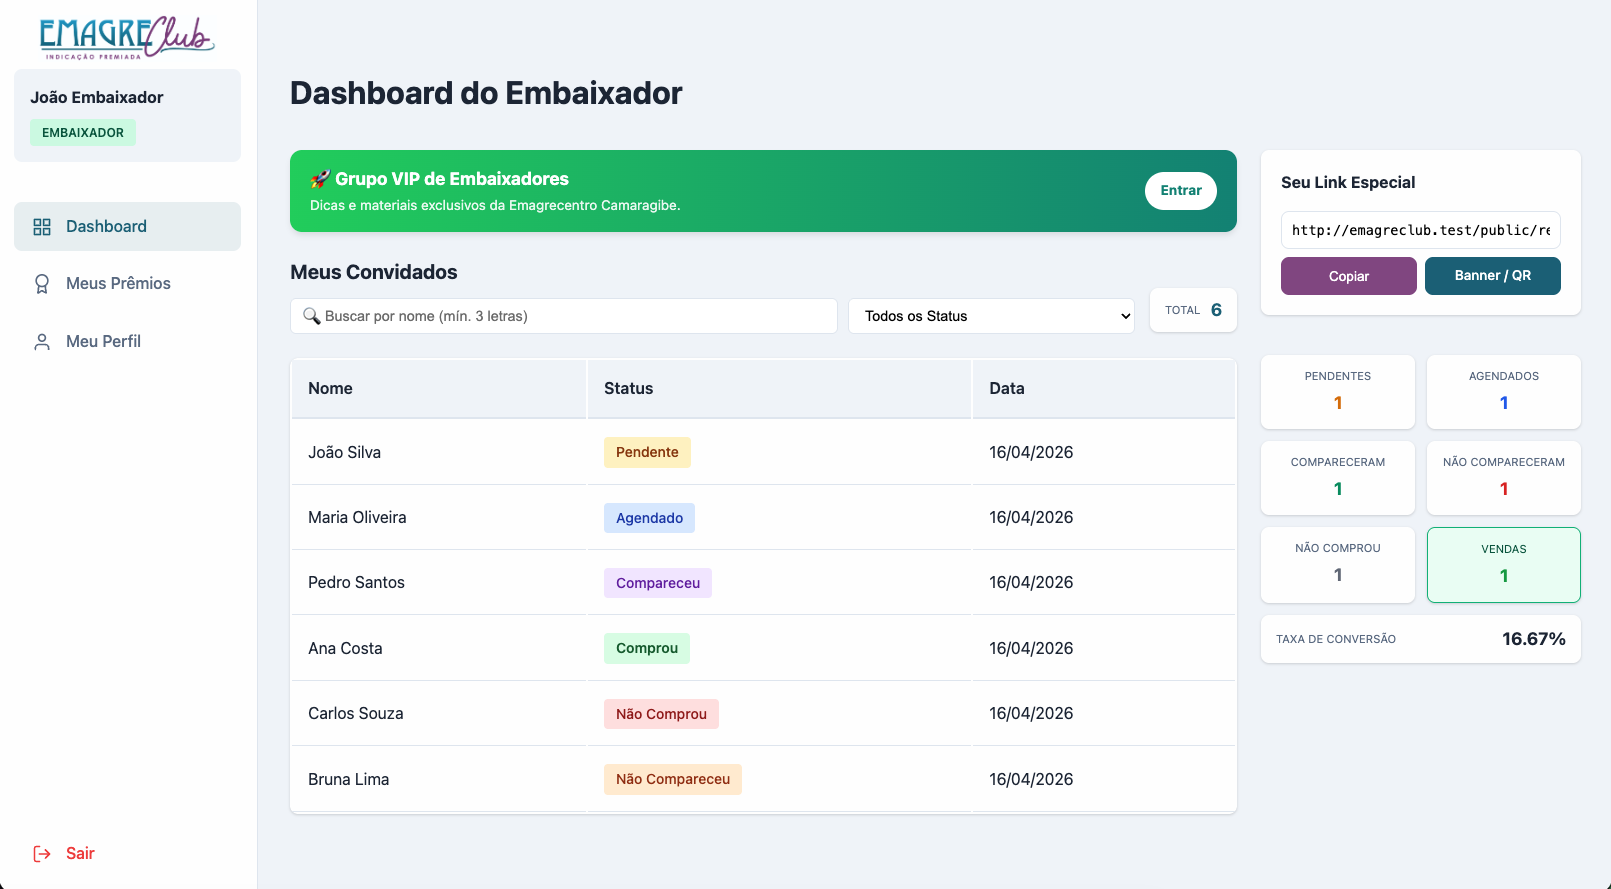Click the EmagreClub logo
1611x889 pixels.
[x=127, y=38]
